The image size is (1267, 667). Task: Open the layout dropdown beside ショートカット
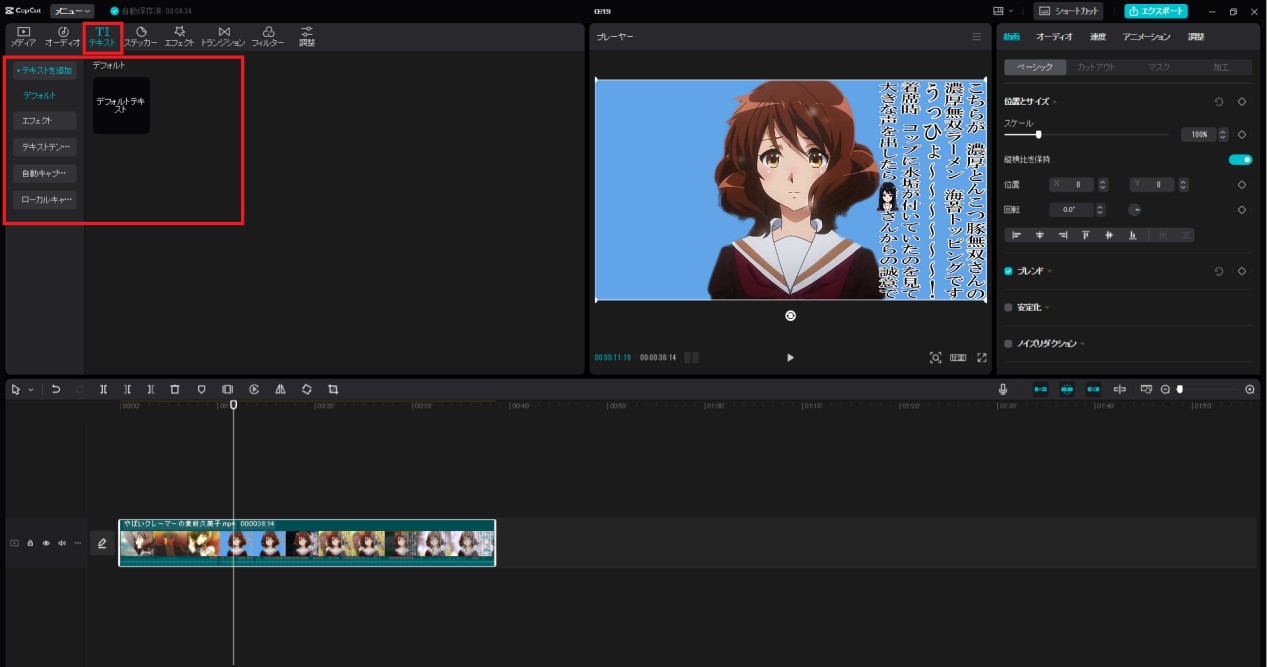[x=1002, y=11]
